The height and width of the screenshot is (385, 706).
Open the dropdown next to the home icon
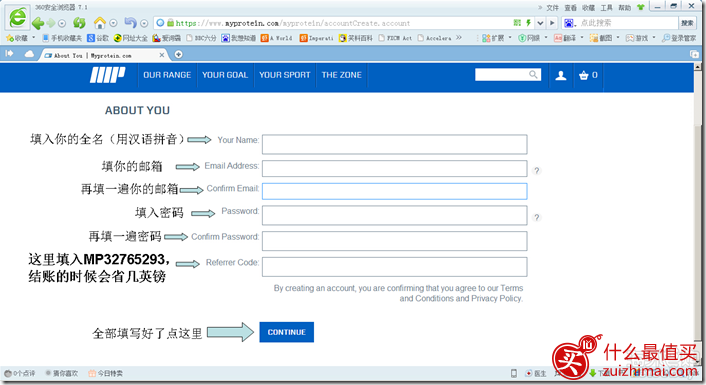pyautogui.click(x=113, y=23)
